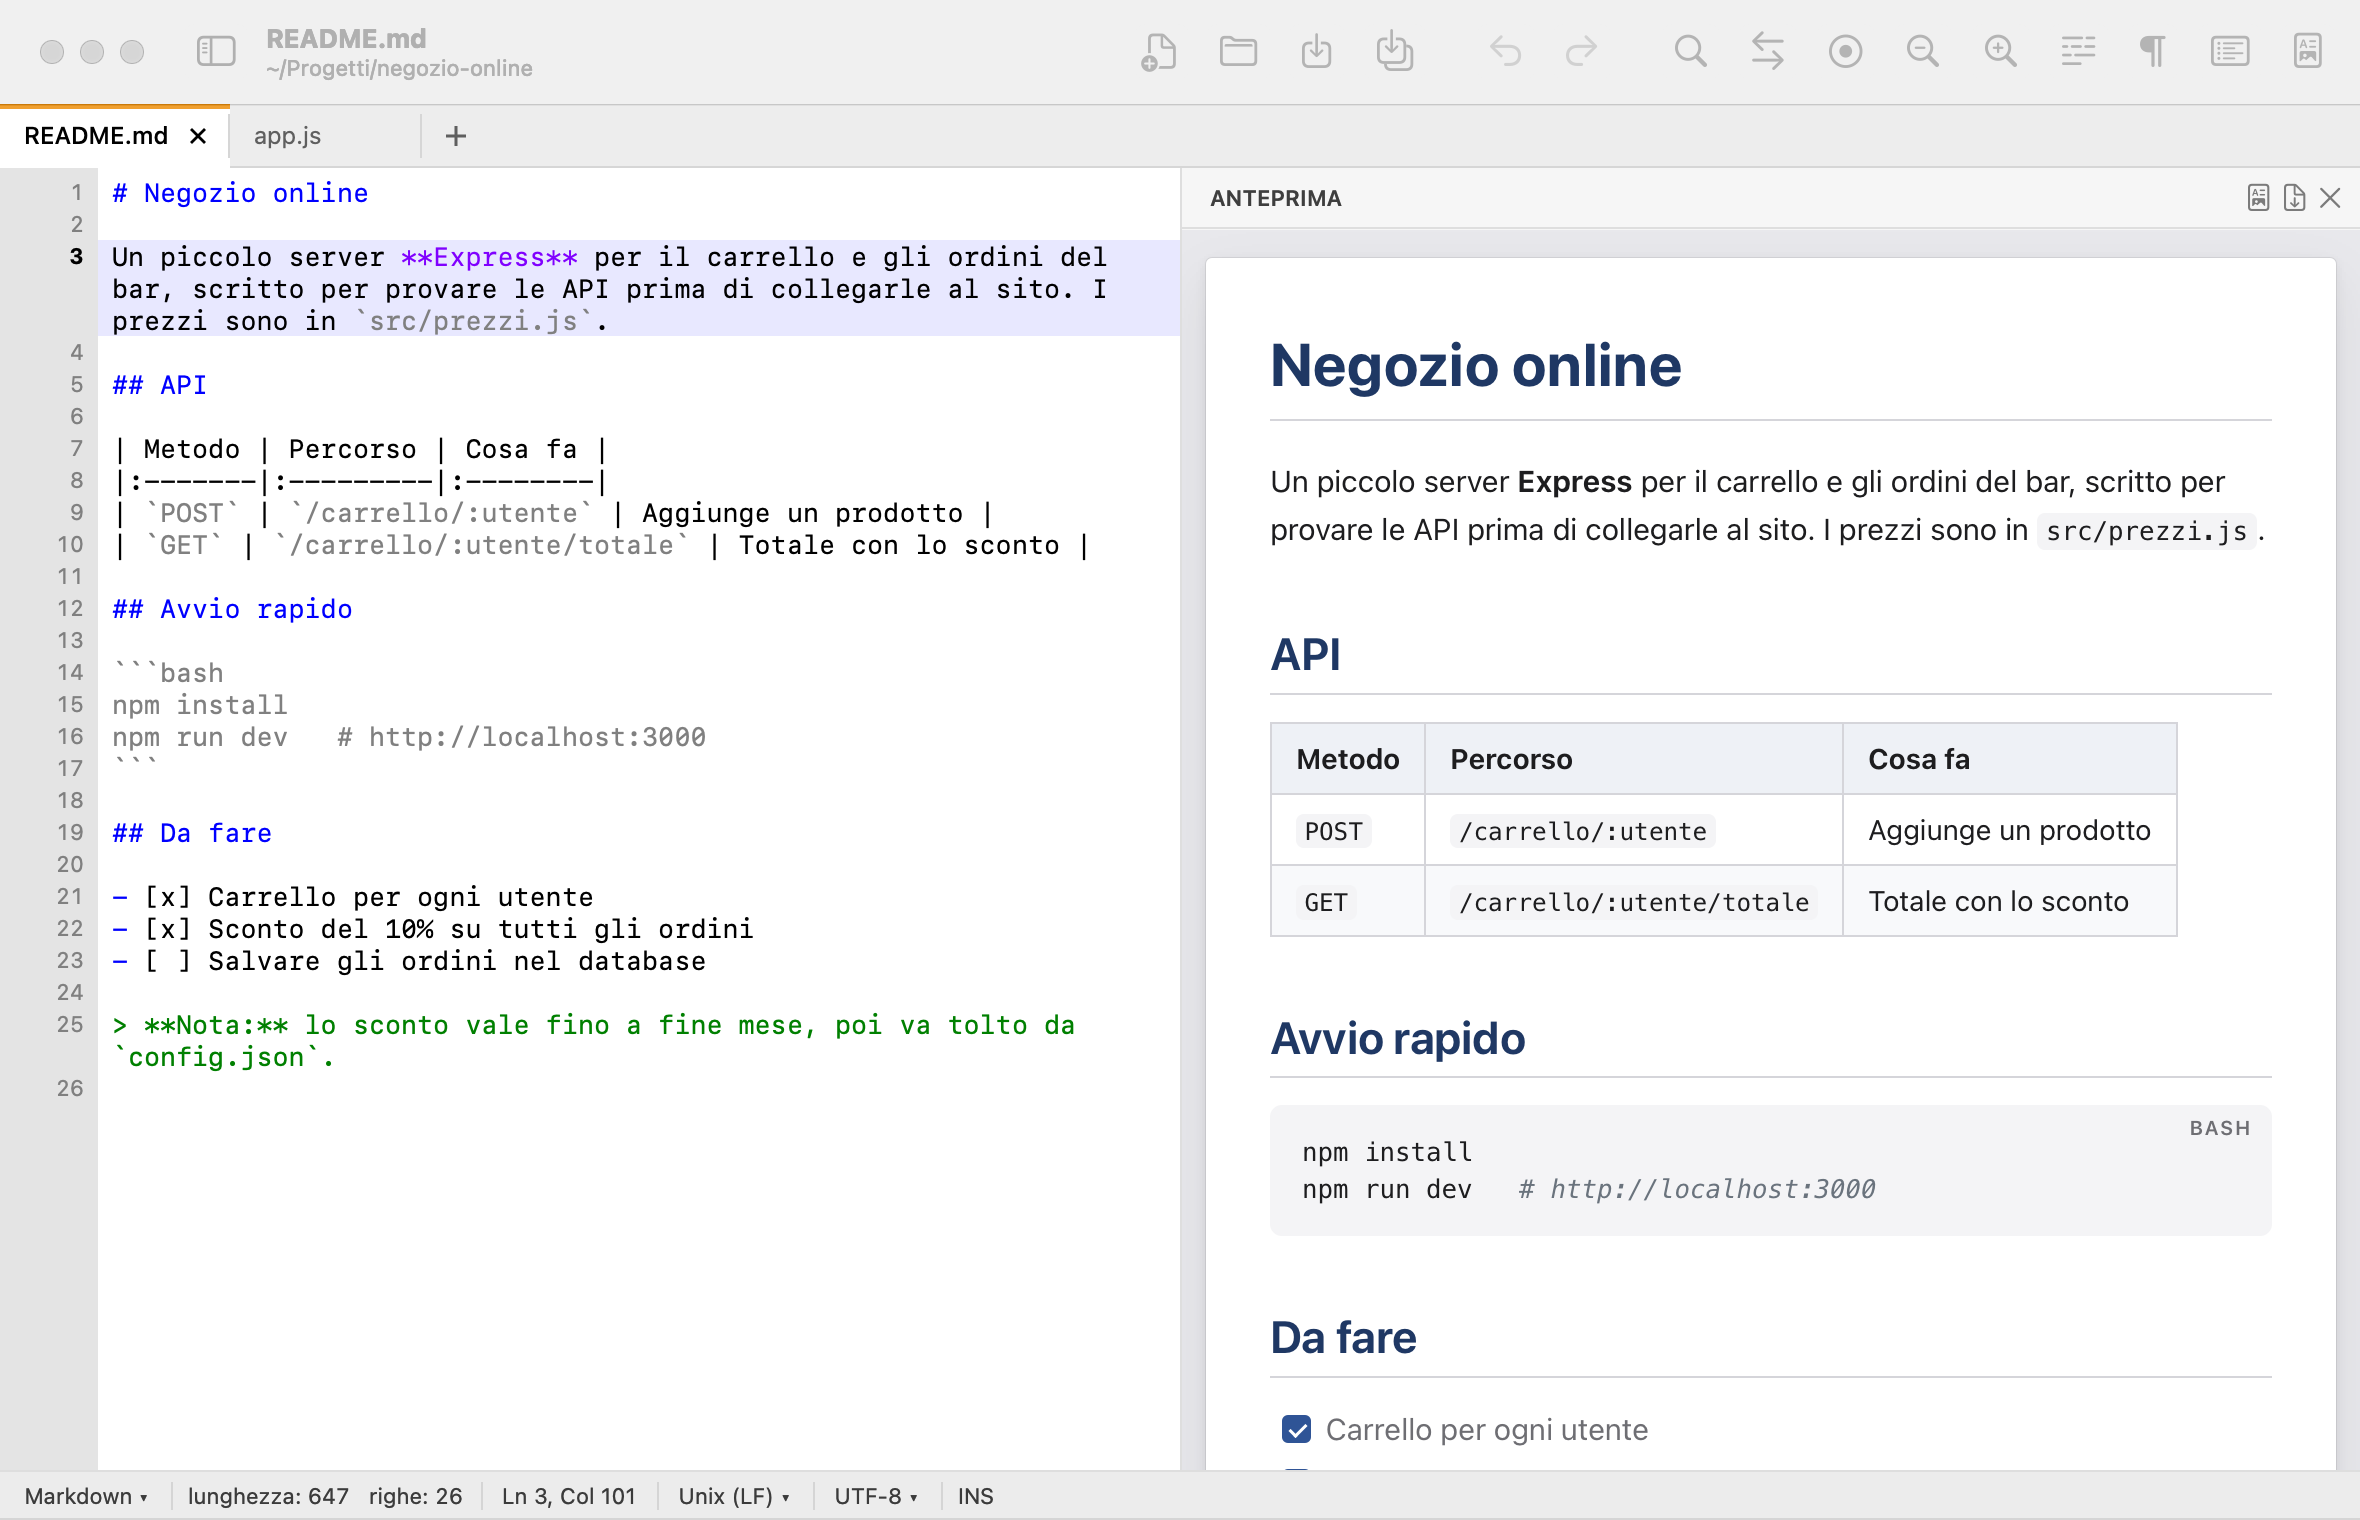Undo the last edit
Screen dimensions: 2360x1520
[1505, 51]
